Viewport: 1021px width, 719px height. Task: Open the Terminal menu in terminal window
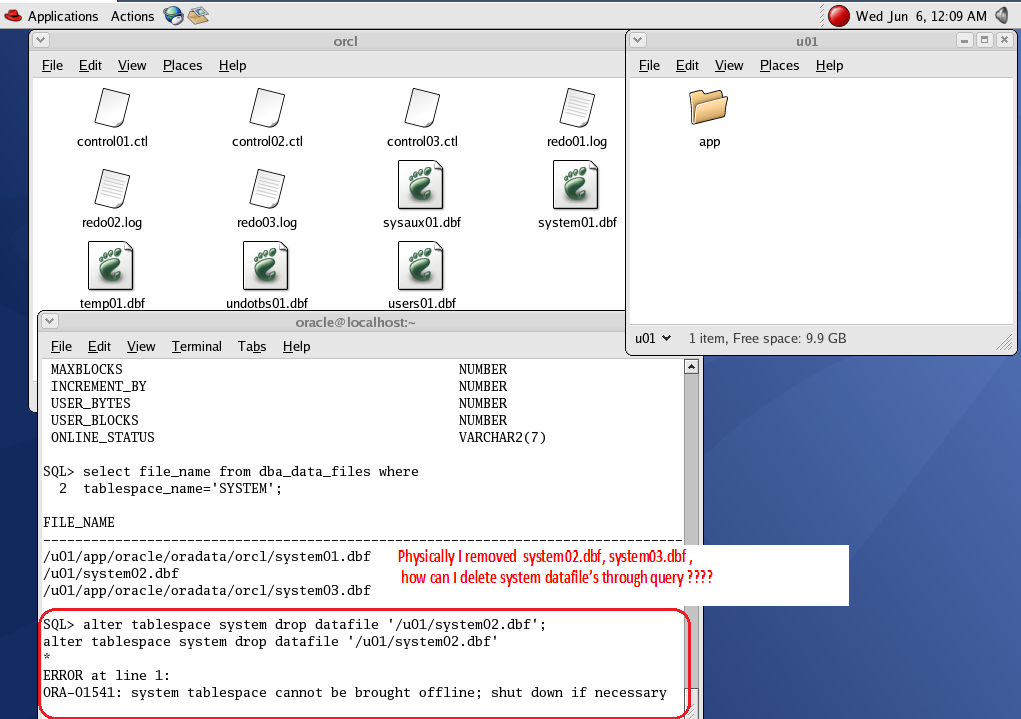[196, 346]
